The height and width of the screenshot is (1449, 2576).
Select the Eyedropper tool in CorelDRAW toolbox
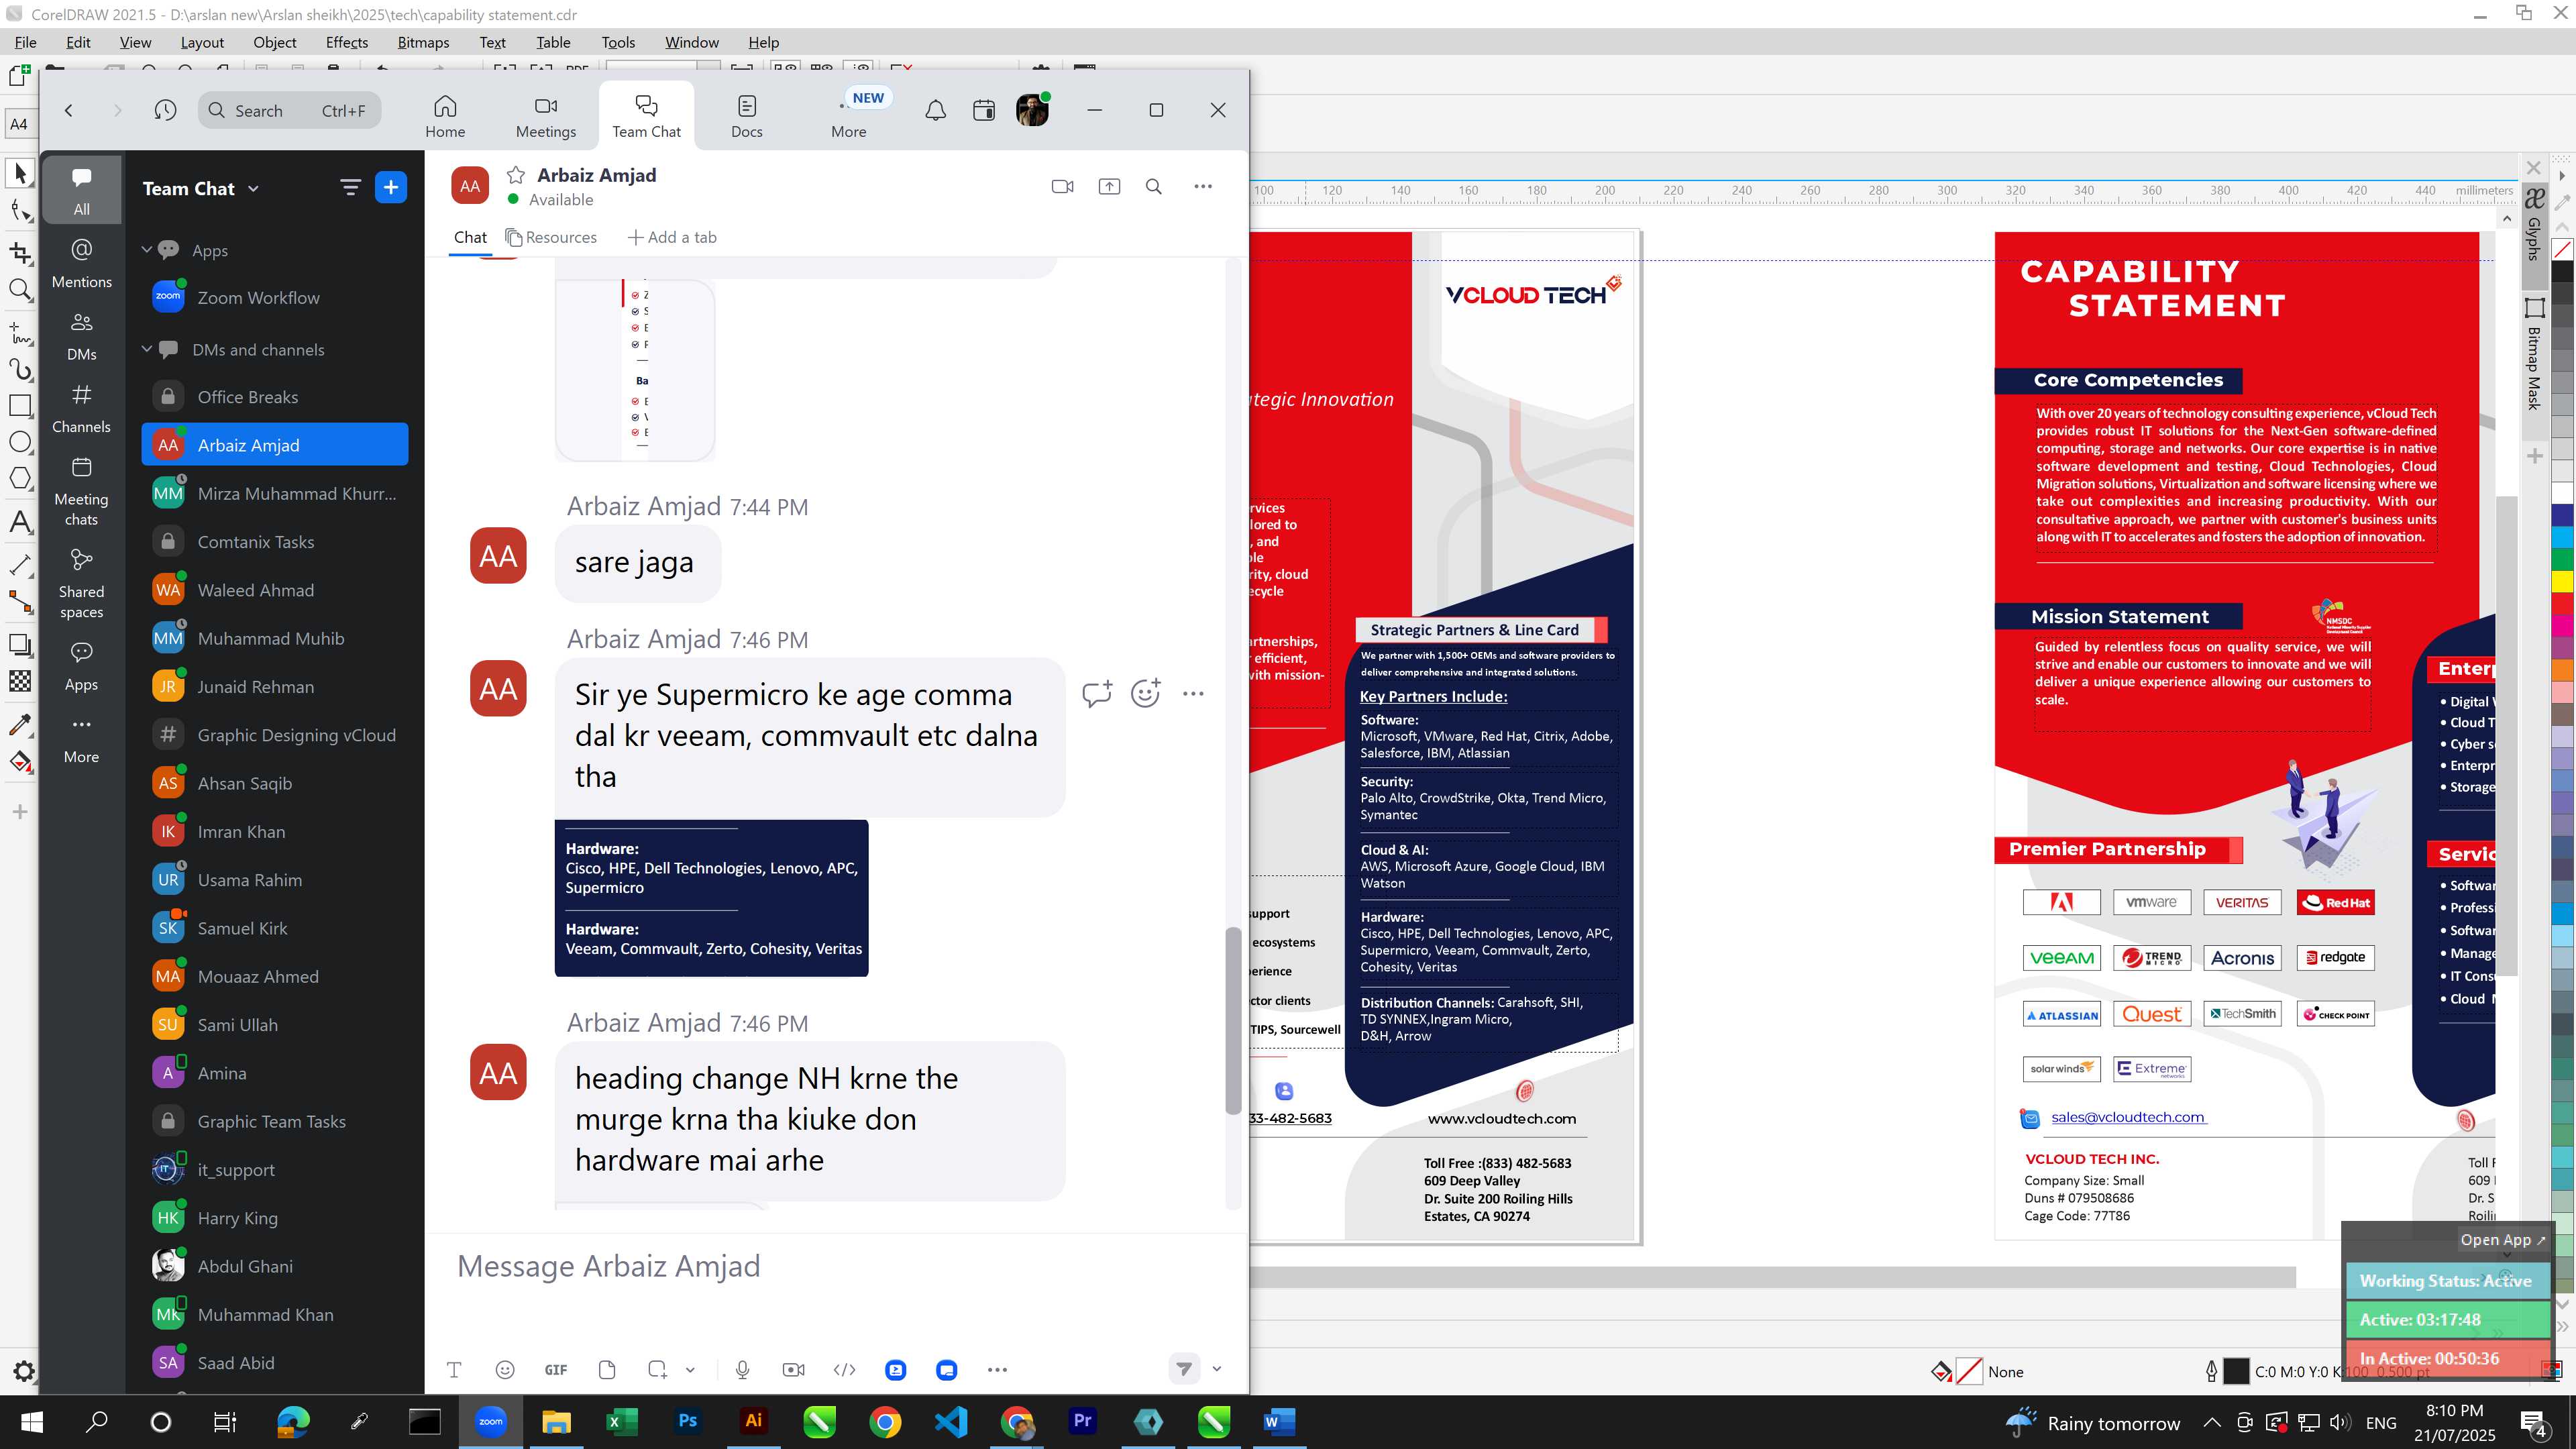(x=19, y=724)
